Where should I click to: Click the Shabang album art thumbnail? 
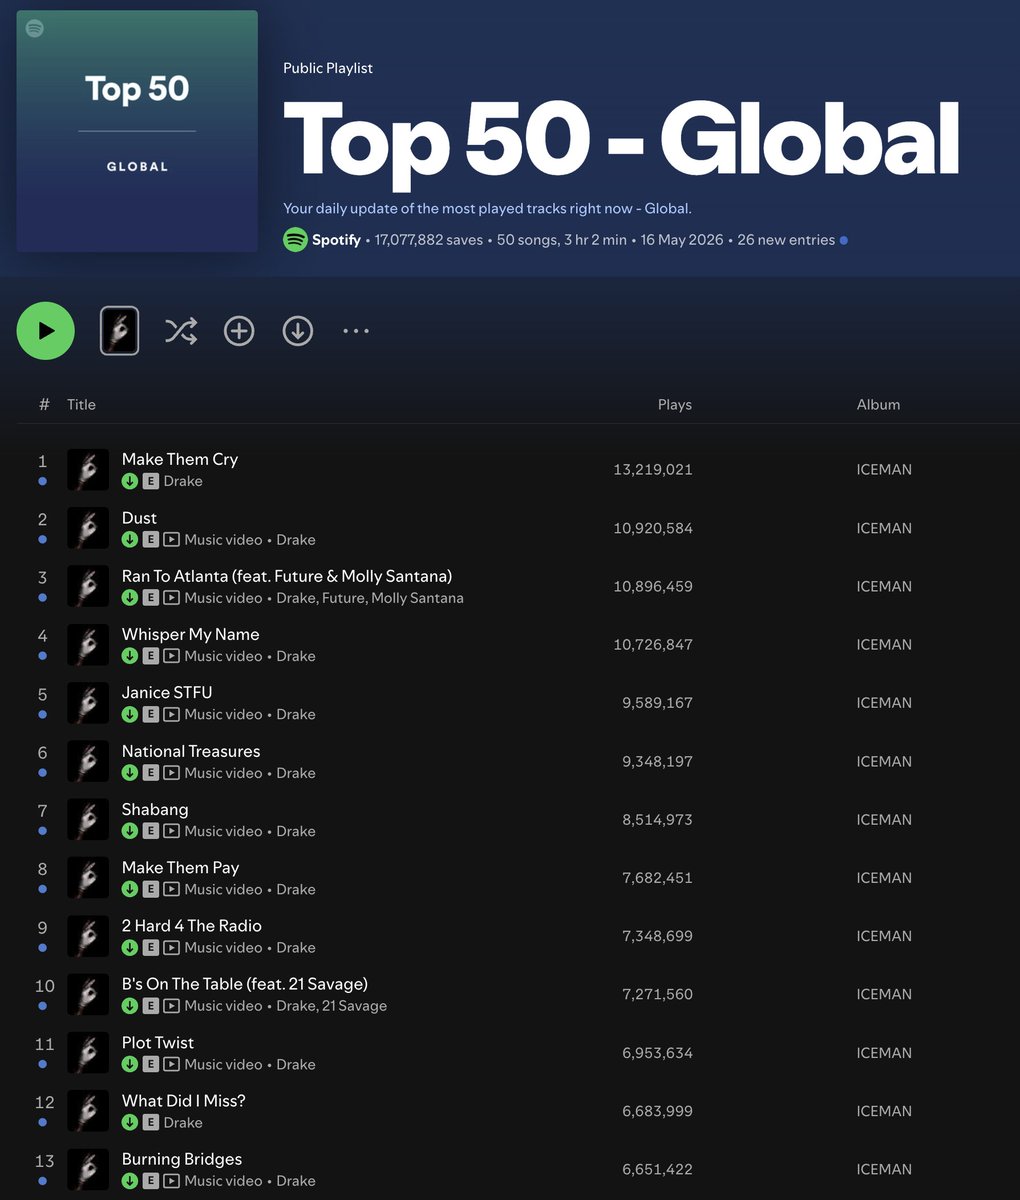pos(88,820)
